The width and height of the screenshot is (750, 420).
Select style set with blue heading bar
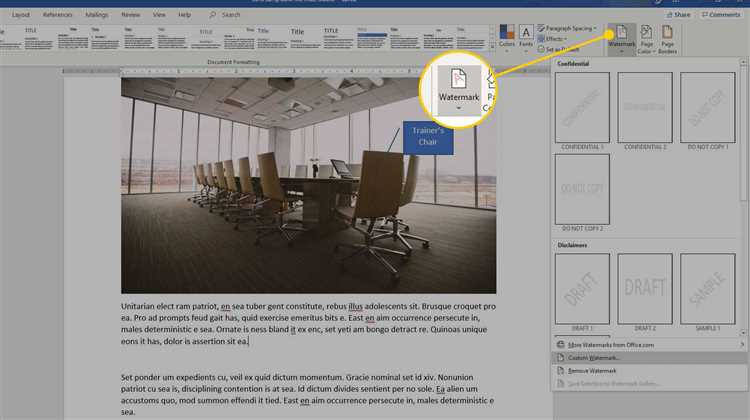[x=372, y=38]
